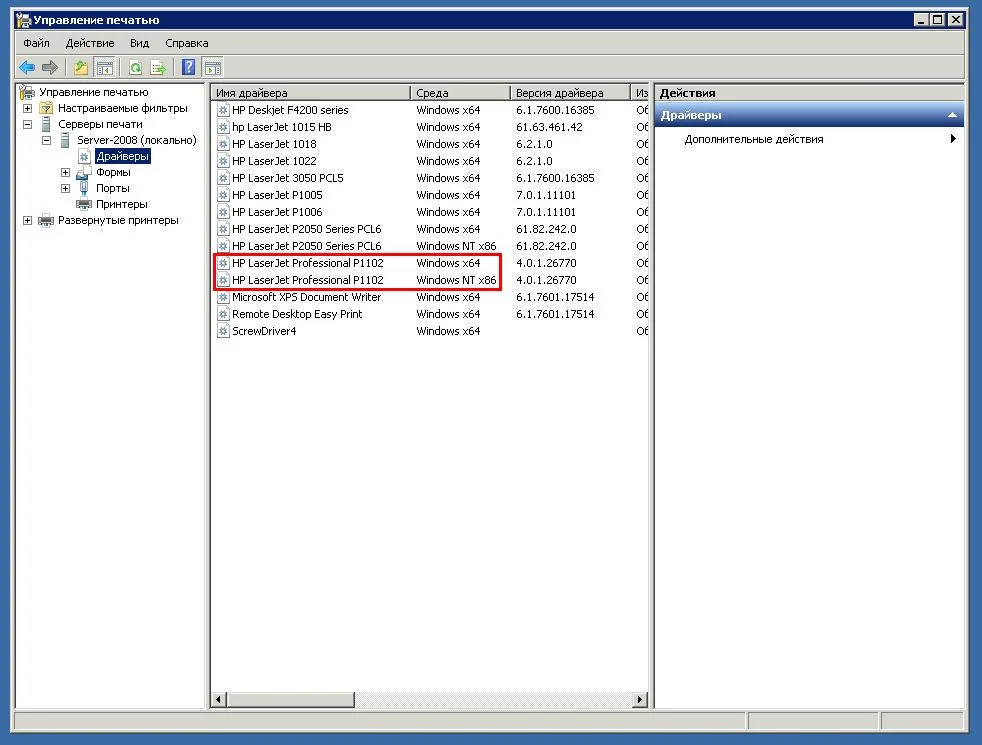This screenshot has height=745, width=982.
Task: Open the Действие menu
Action: pyautogui.click(x=90, y=43)
